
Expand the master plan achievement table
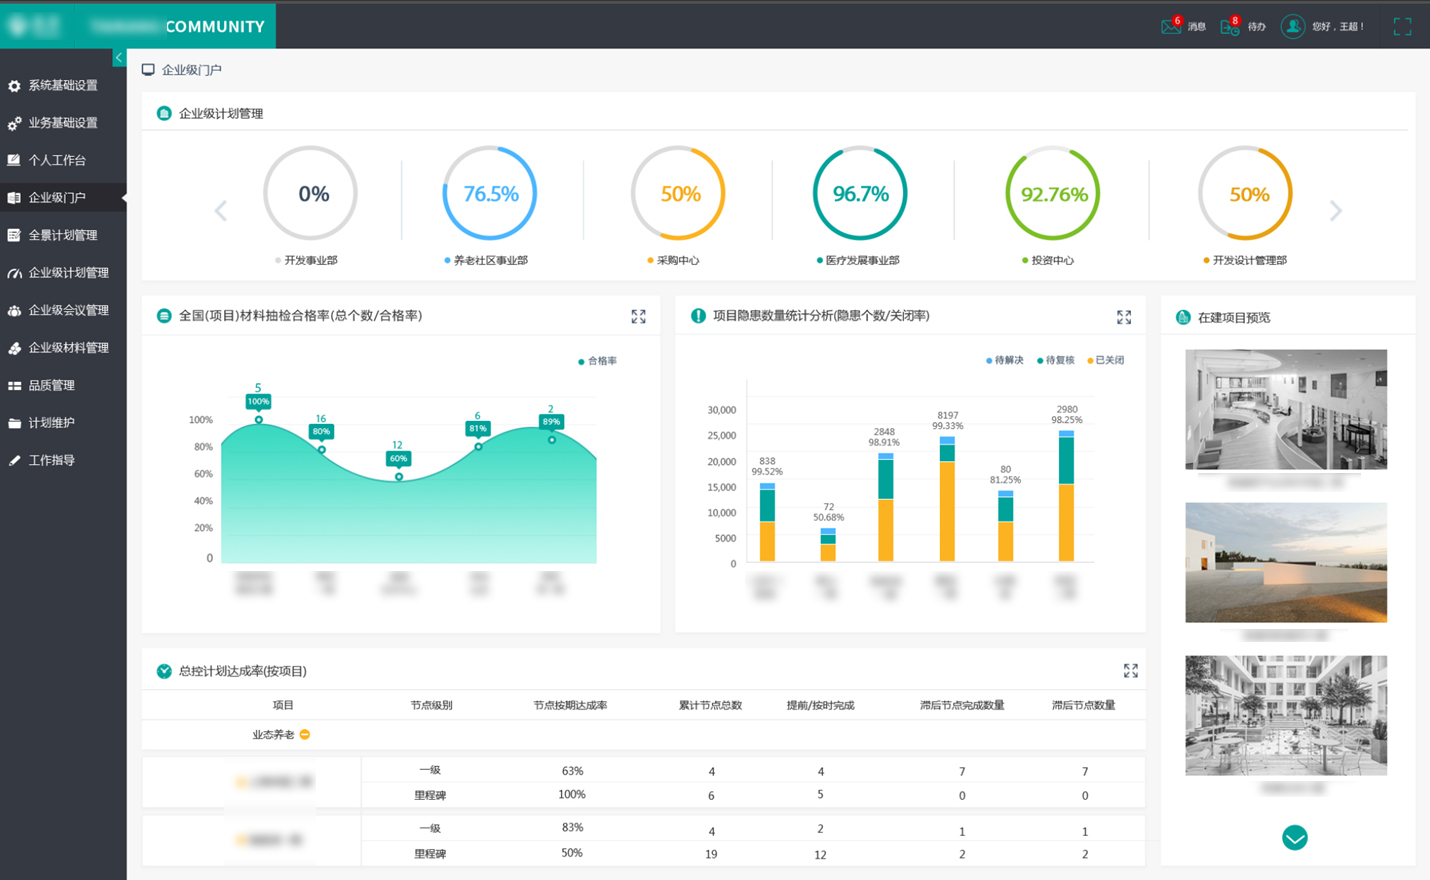point(1130,671)
